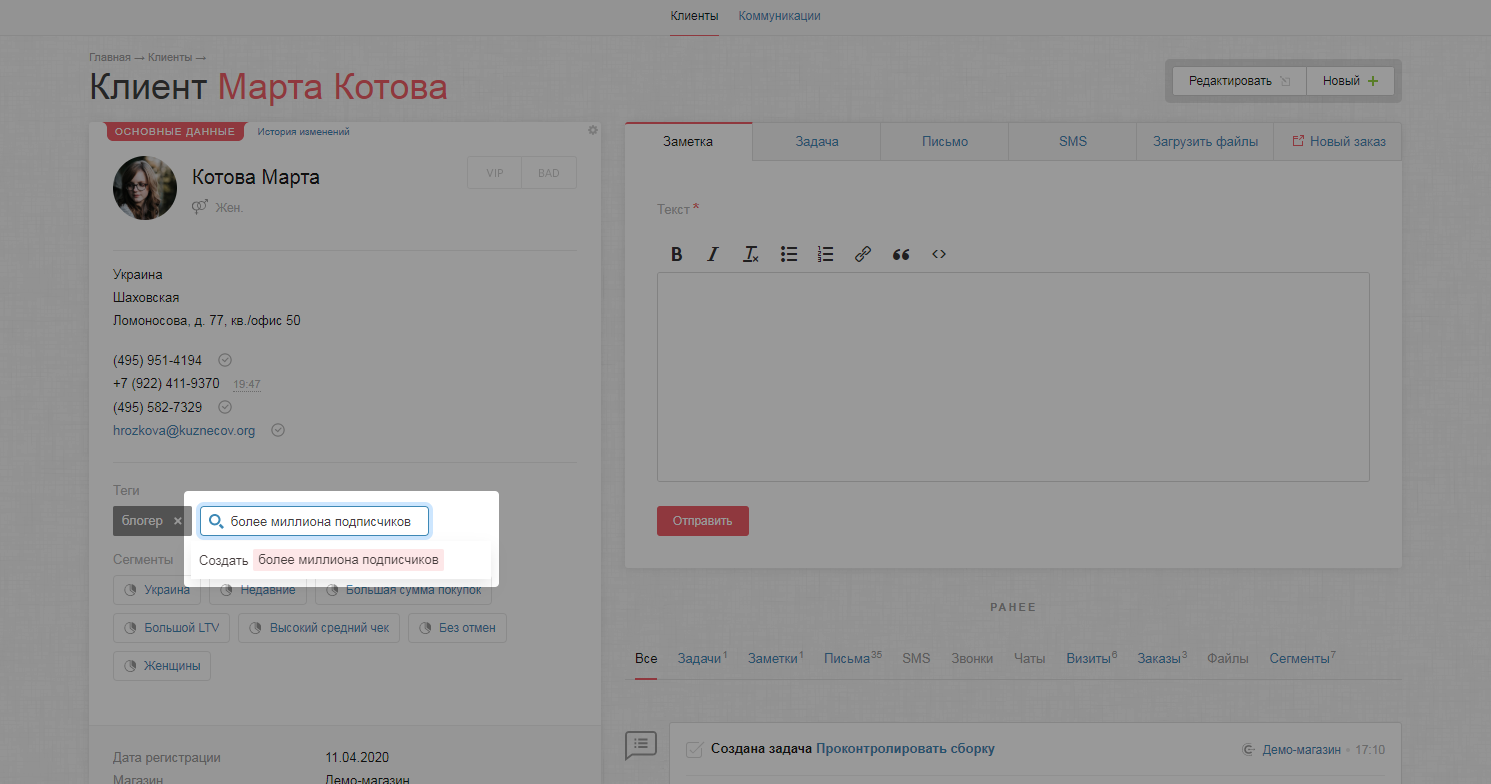Filter history by 'Чаты'

tap(1029, 659)
